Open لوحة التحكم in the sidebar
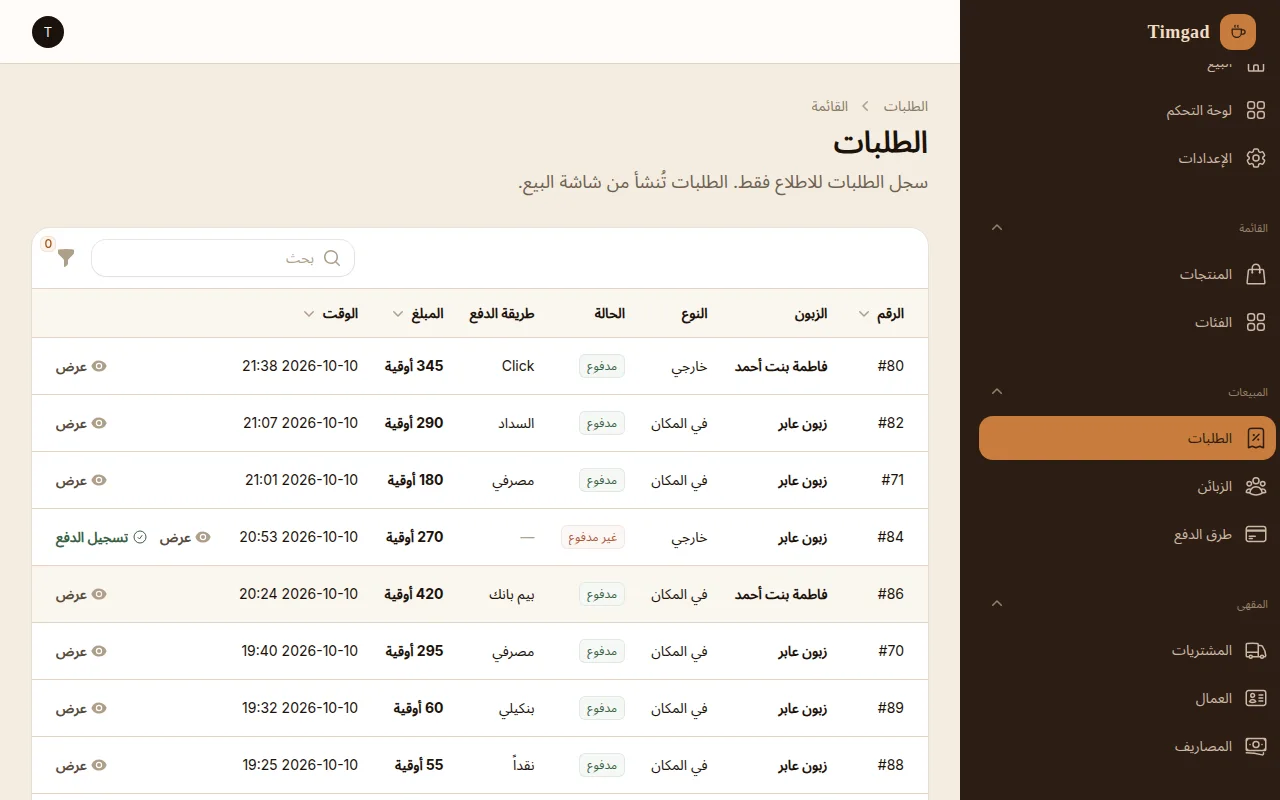The image size is (1280, 800). [1128, 110]
